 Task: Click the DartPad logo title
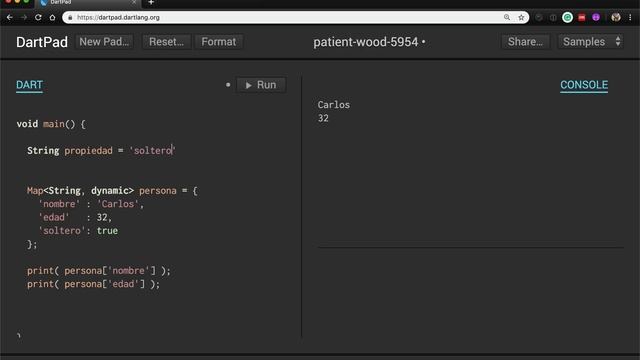pos(42,42)
